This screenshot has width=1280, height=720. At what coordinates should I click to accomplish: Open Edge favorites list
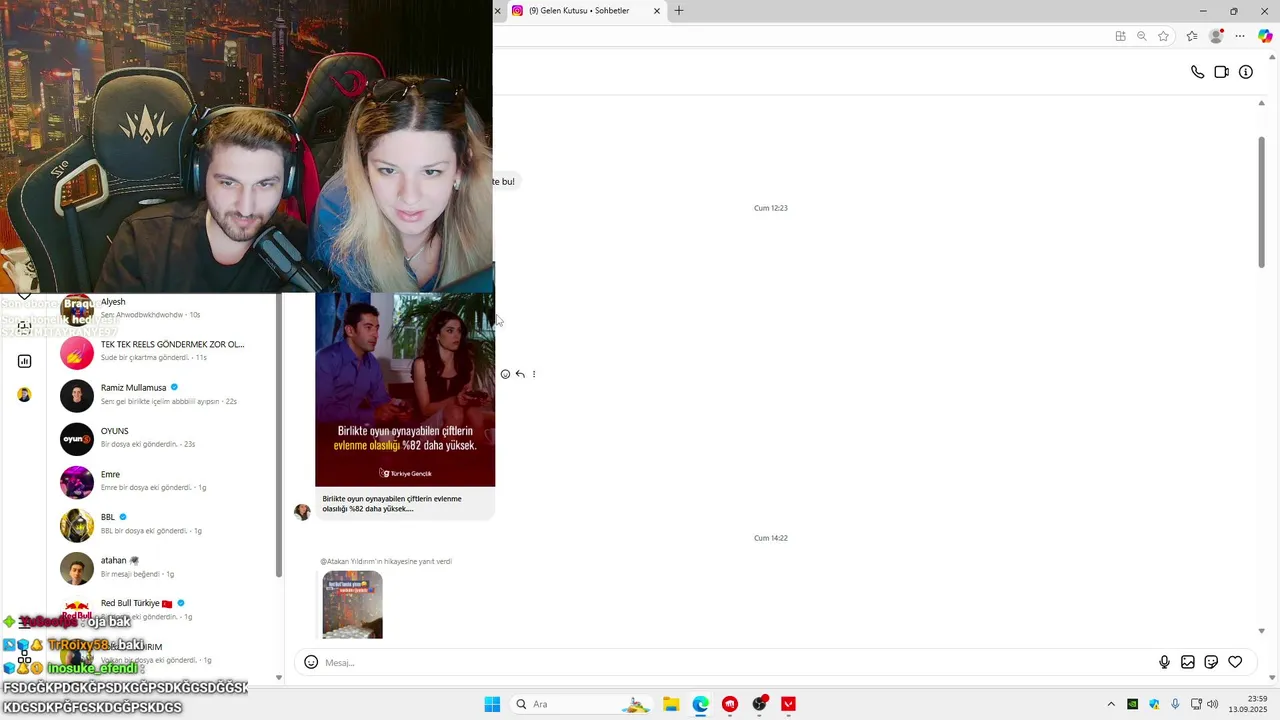[1192, 36]
